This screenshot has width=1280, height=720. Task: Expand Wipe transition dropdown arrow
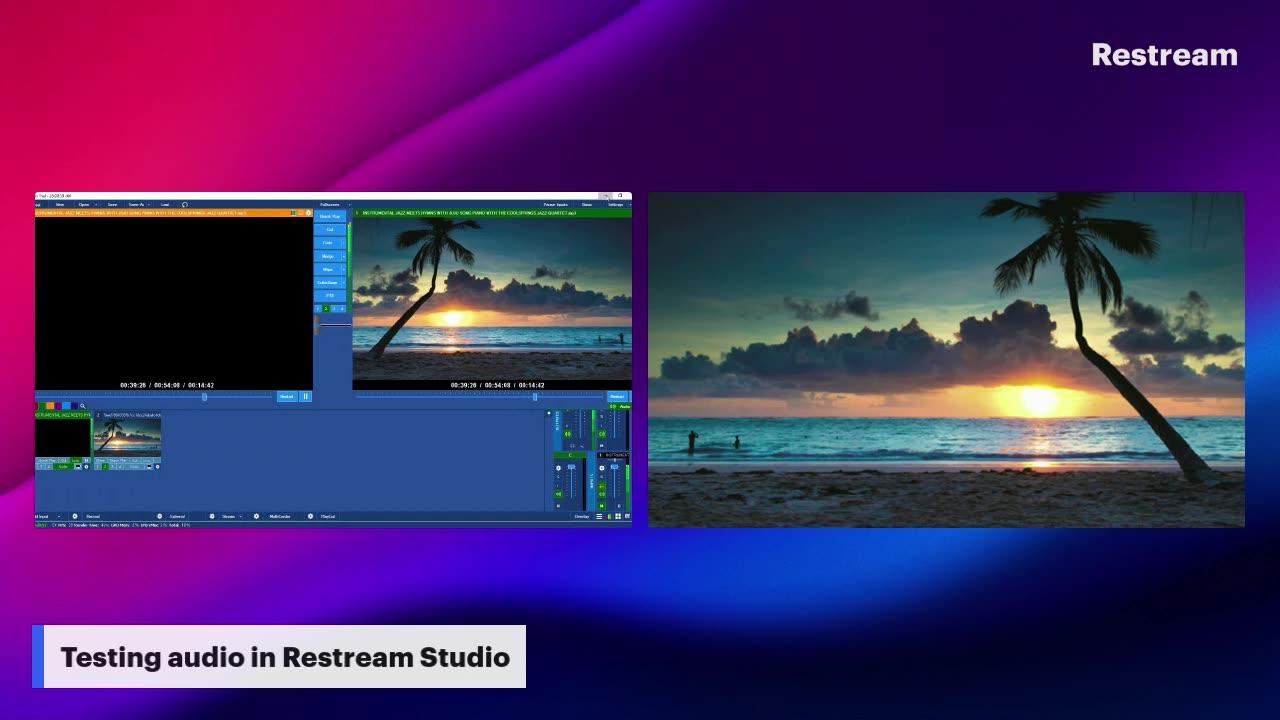(344, 269)
